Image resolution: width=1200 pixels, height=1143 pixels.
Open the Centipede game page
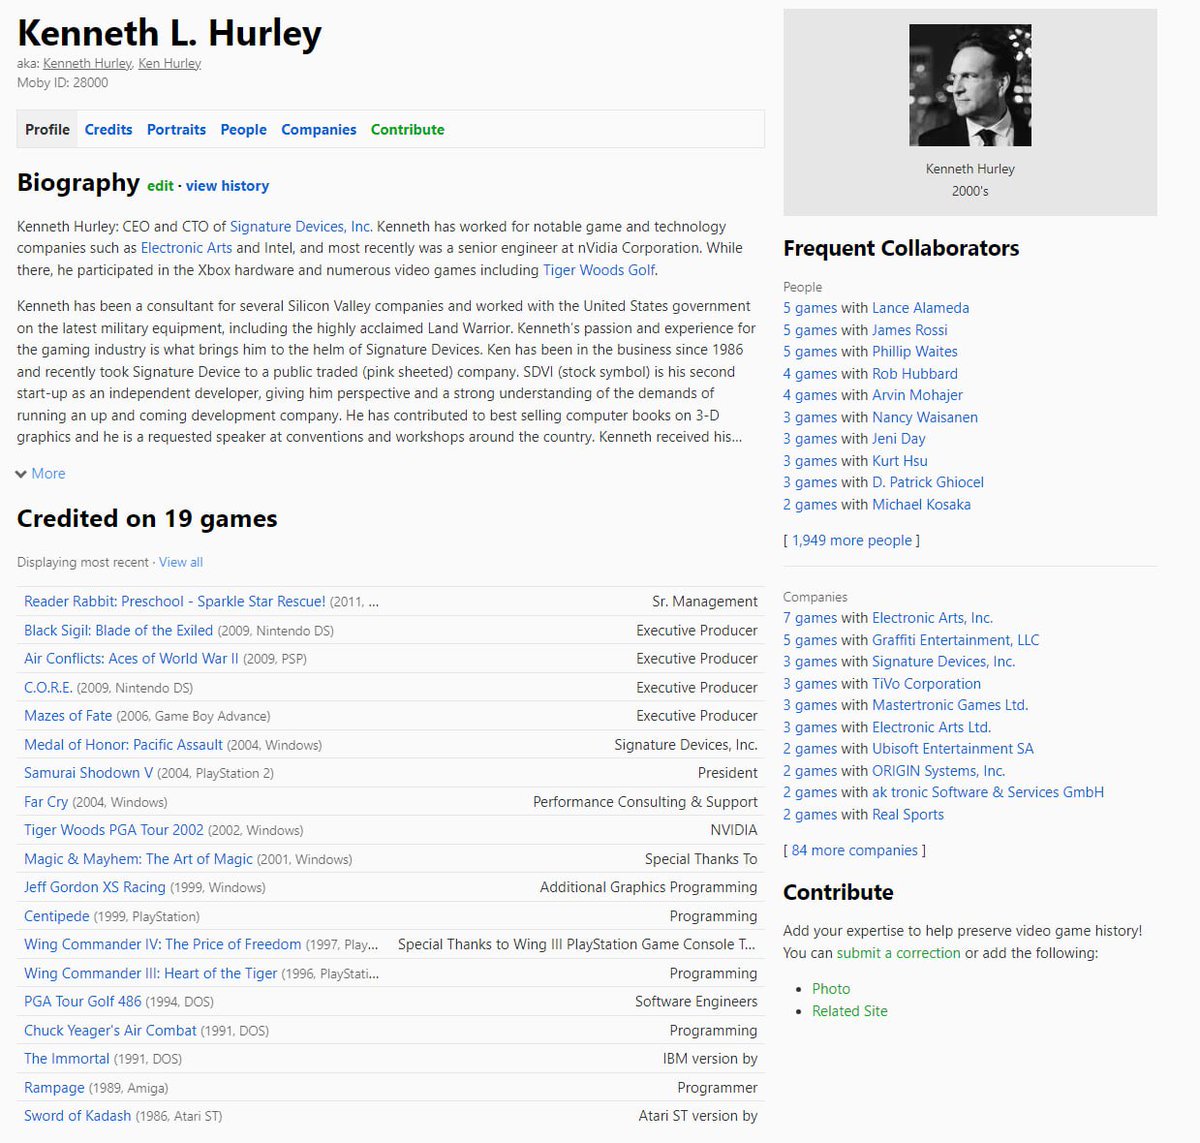tap(57, 916)
